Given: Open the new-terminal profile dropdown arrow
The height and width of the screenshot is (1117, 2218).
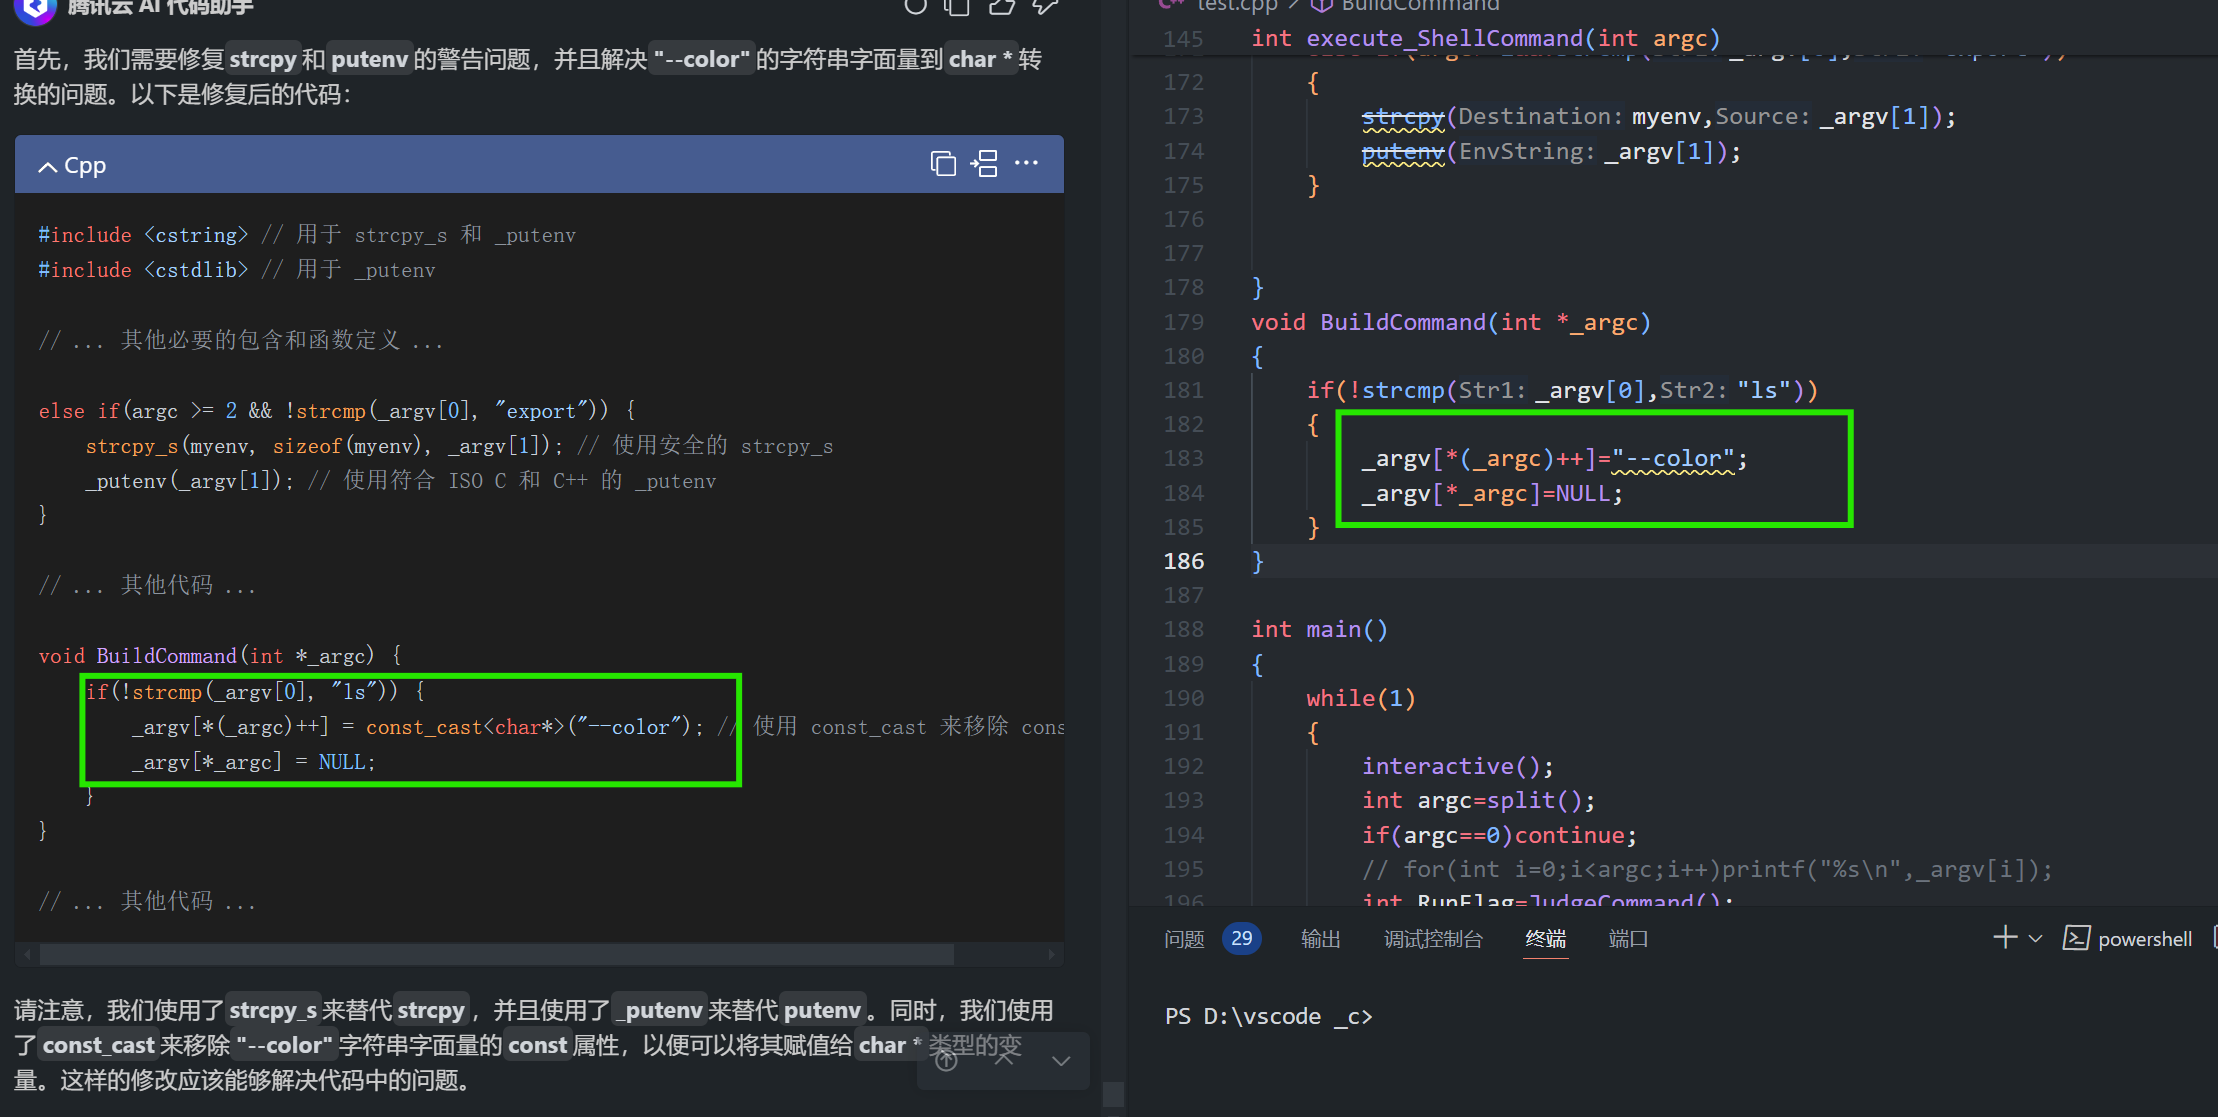Looking at the screenshot, I should (2035, 939).
